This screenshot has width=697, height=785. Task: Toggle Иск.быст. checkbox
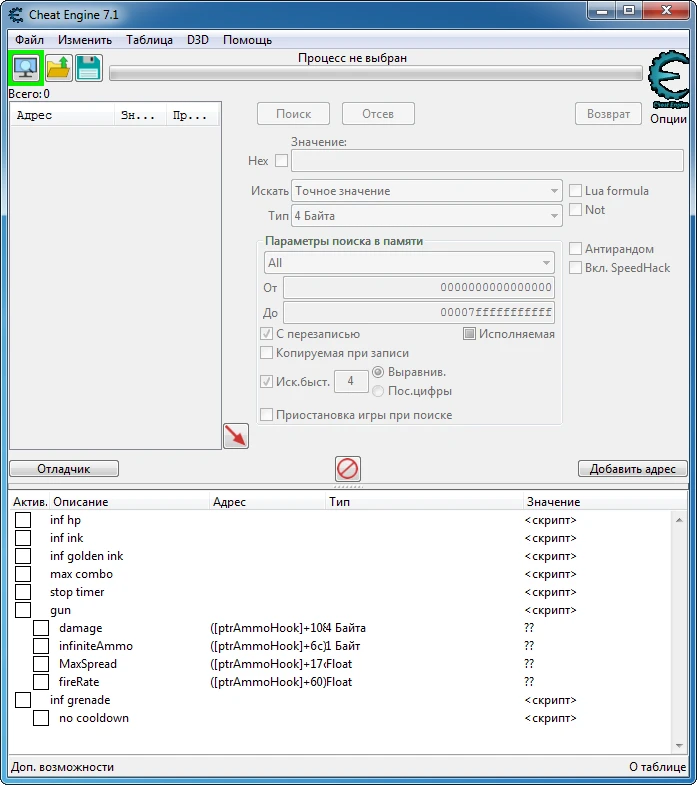[x=266, y=382]
